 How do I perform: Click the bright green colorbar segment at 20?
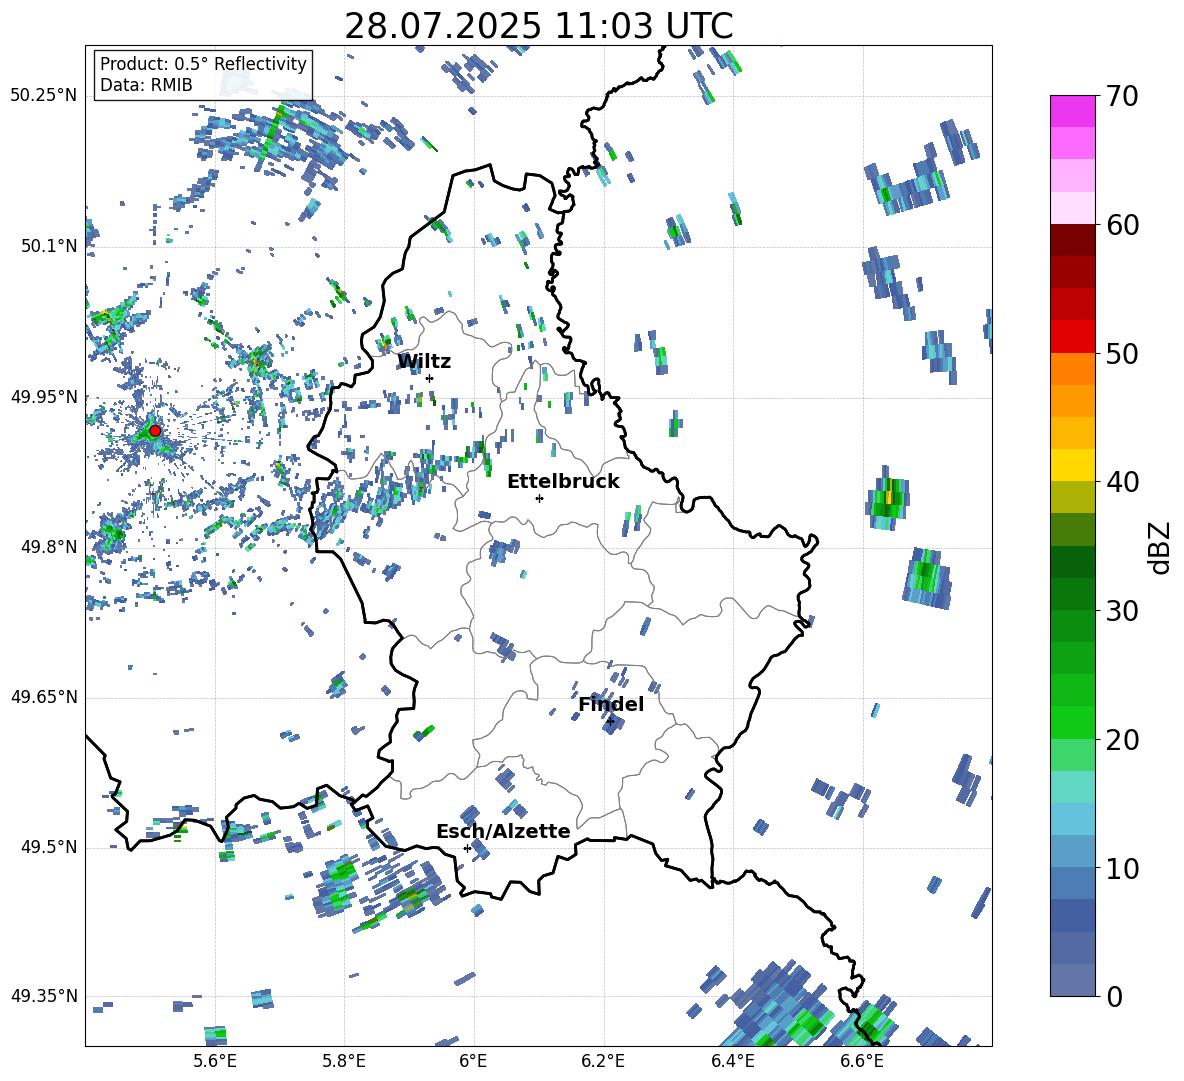coord(1072,722)
